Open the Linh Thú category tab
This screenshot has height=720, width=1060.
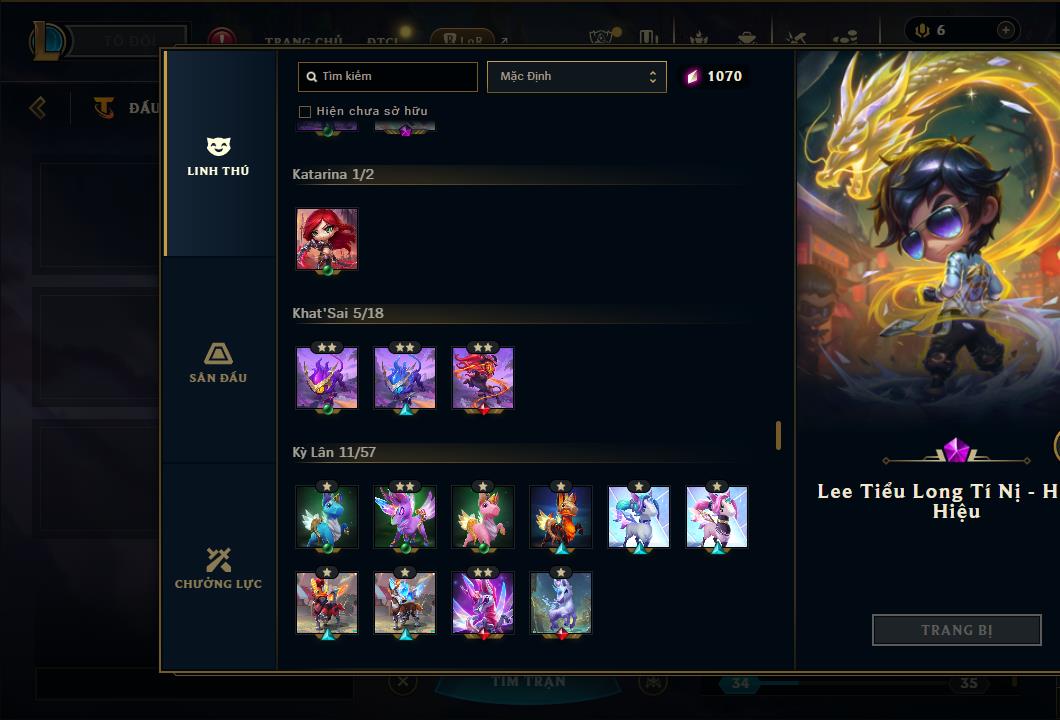tap(218, 154)
